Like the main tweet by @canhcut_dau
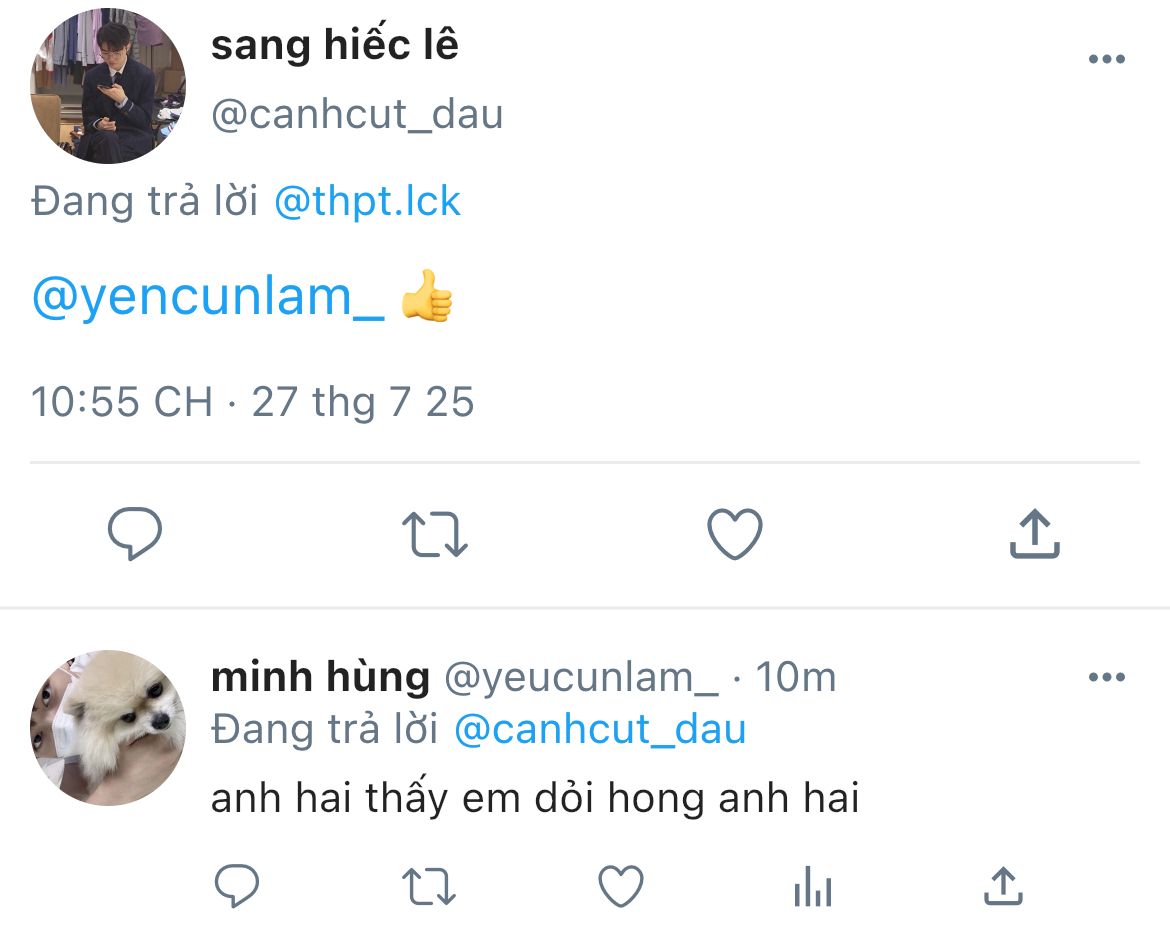Screen dimensions: 1170x929 tap(735, 534)
